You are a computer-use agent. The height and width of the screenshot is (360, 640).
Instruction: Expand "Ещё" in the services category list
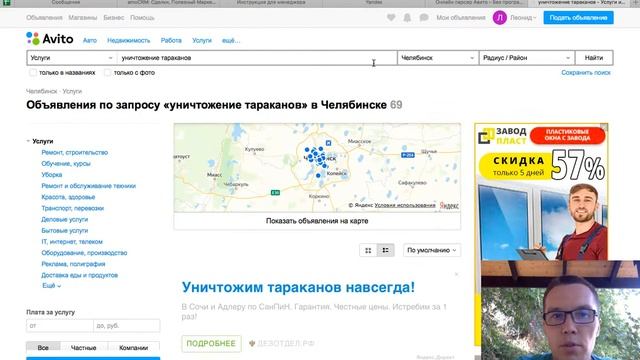click(51, 286)
